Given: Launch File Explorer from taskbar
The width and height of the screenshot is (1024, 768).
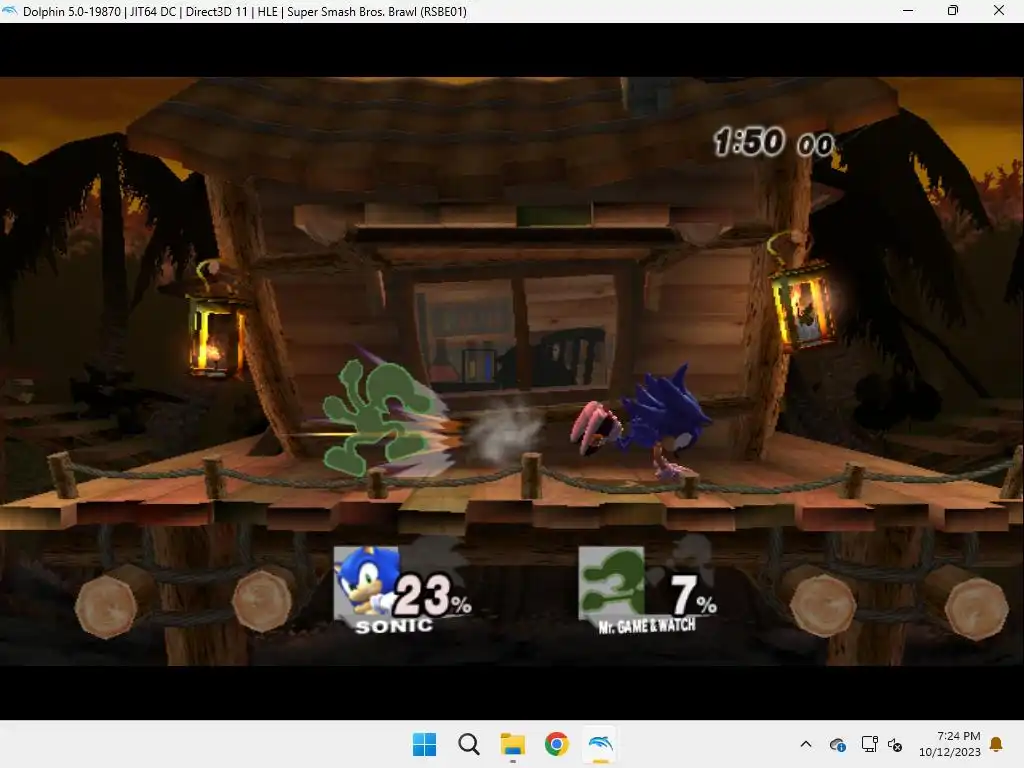Looking at the screenshot, I should point(513,744).
